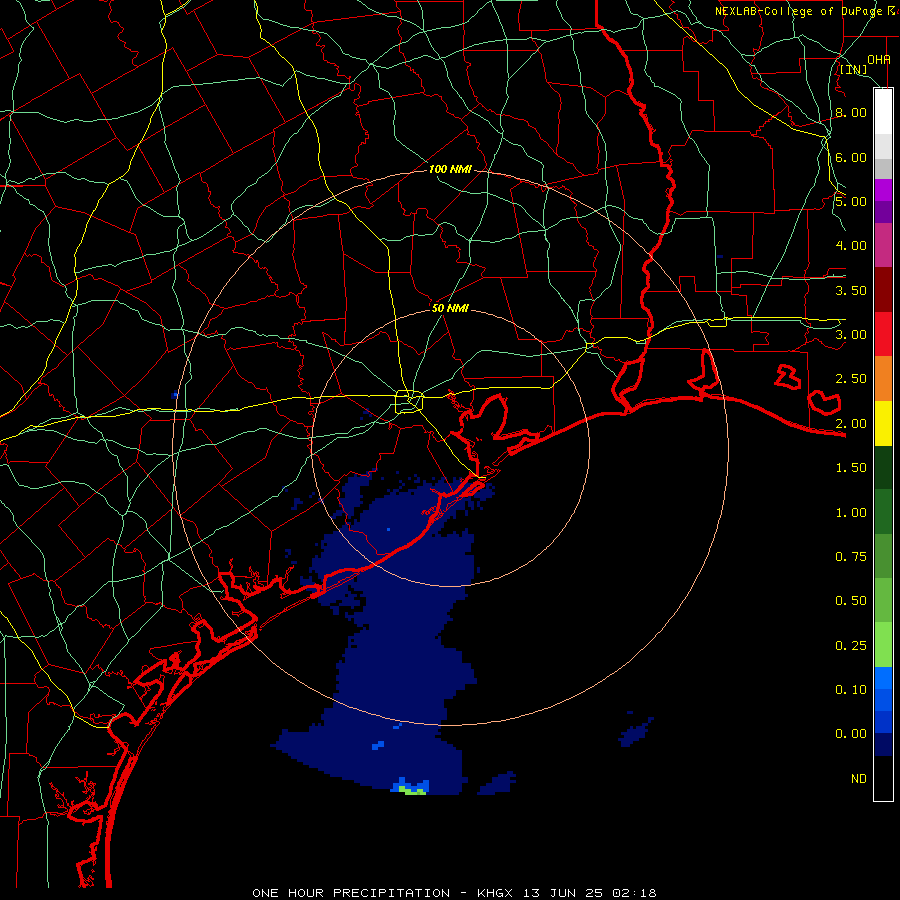
Task: Click the 1.00 scale value
Action: coord(851,513)
